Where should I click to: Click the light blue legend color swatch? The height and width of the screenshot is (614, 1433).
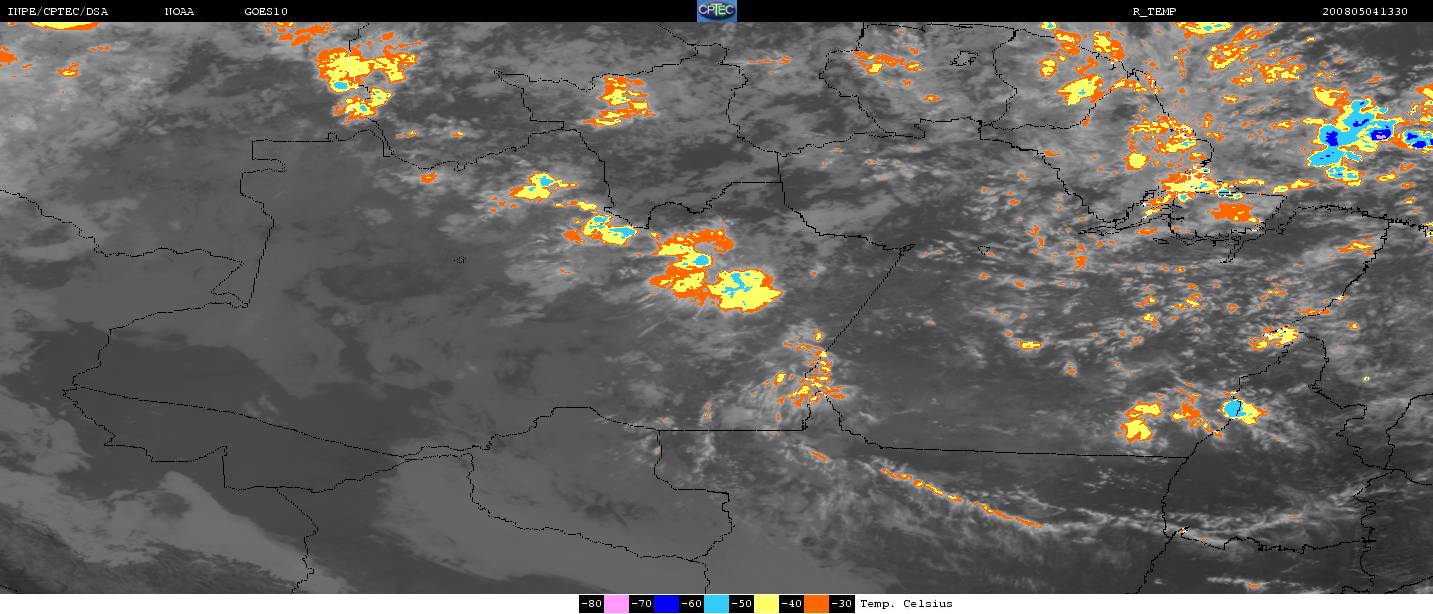click(716, 604)
